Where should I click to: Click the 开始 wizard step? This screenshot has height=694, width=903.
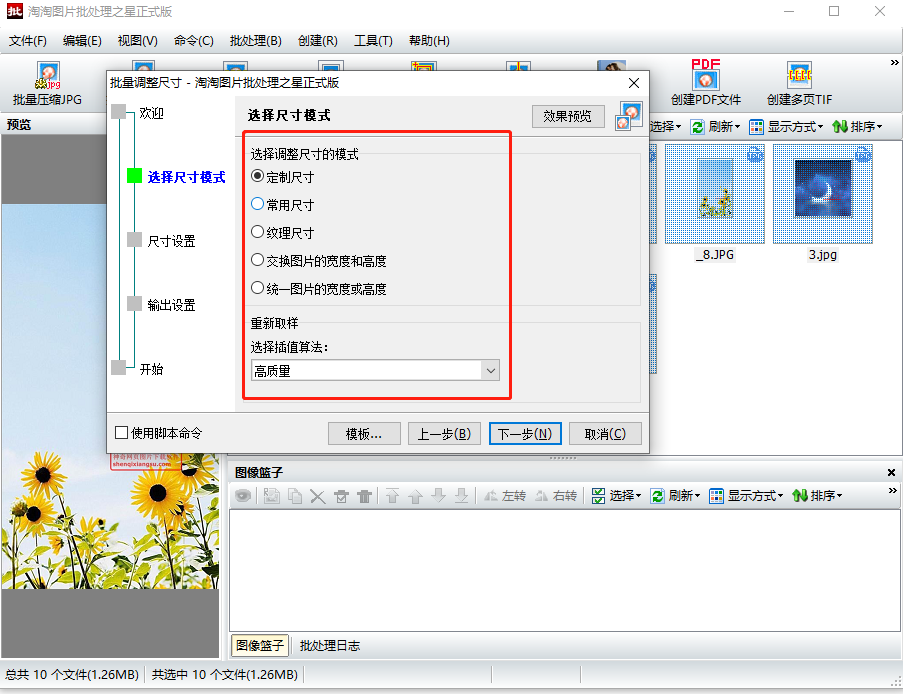tap(151, 369)
